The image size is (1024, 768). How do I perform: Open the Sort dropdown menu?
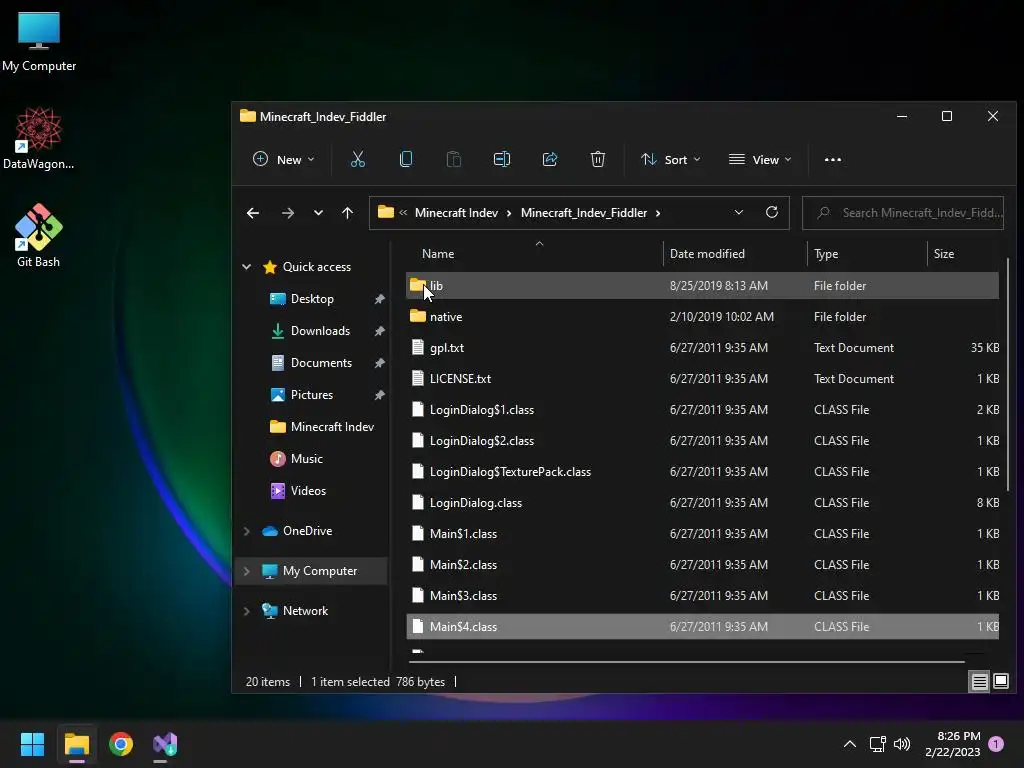pos(671,159)
